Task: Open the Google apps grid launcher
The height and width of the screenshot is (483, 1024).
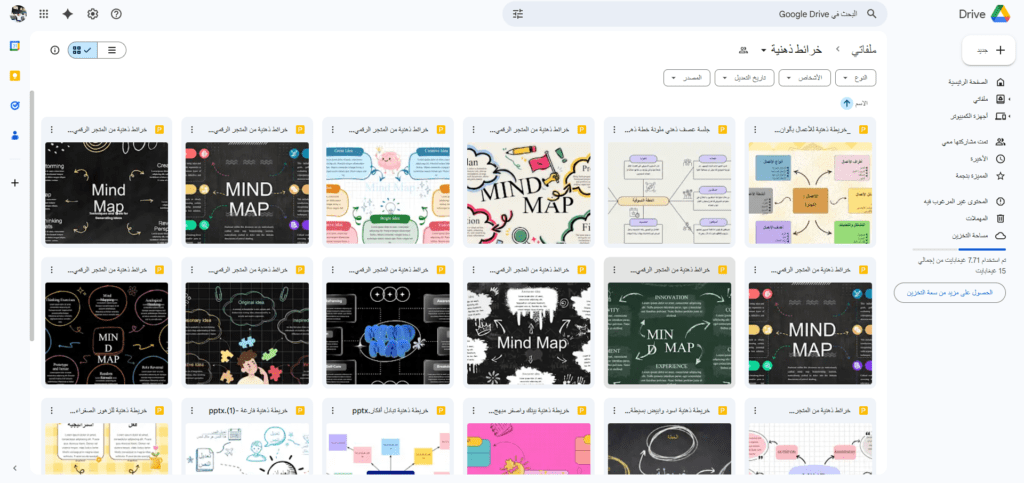Action: [x=43, y=14]
